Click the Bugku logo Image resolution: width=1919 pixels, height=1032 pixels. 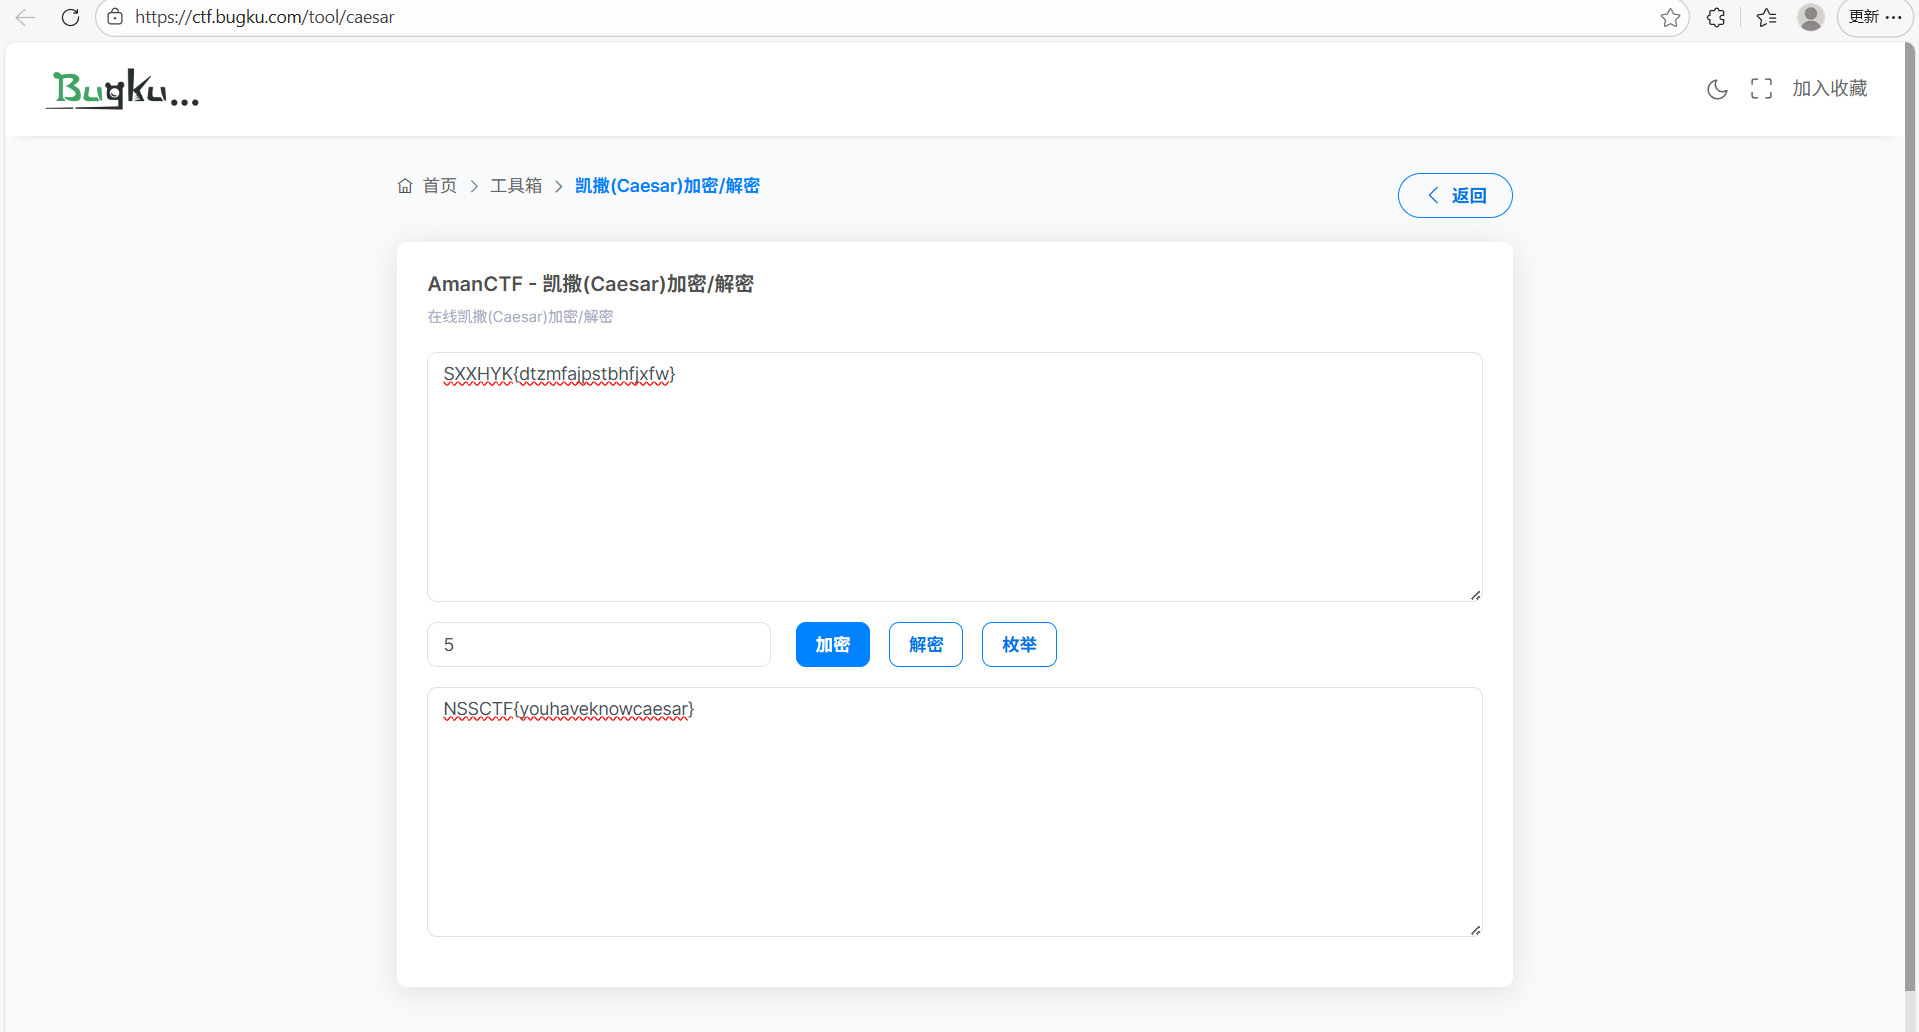coord(123,89)
